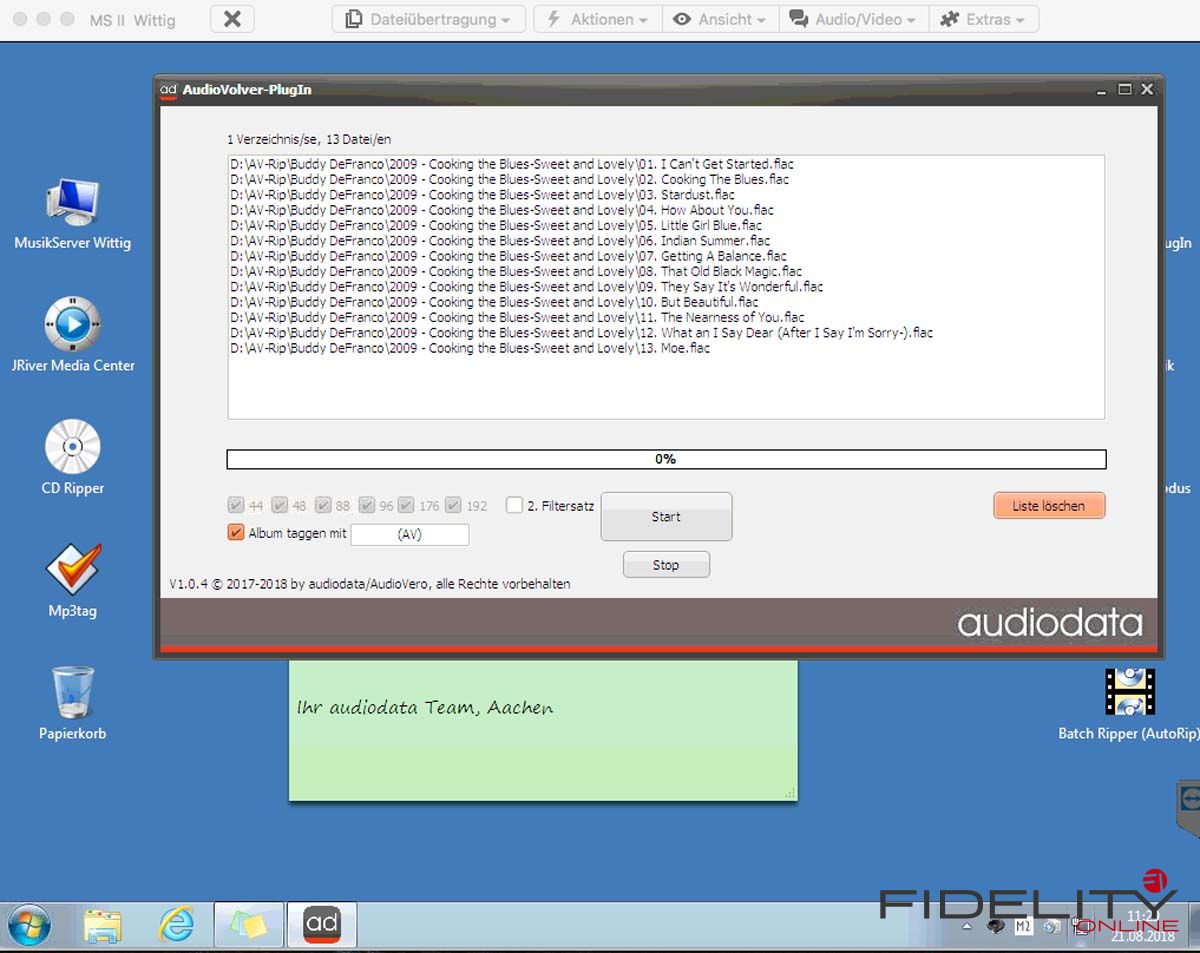Open the Mp3tag desktop icon
1200x953 pixels.
point(72,570)
